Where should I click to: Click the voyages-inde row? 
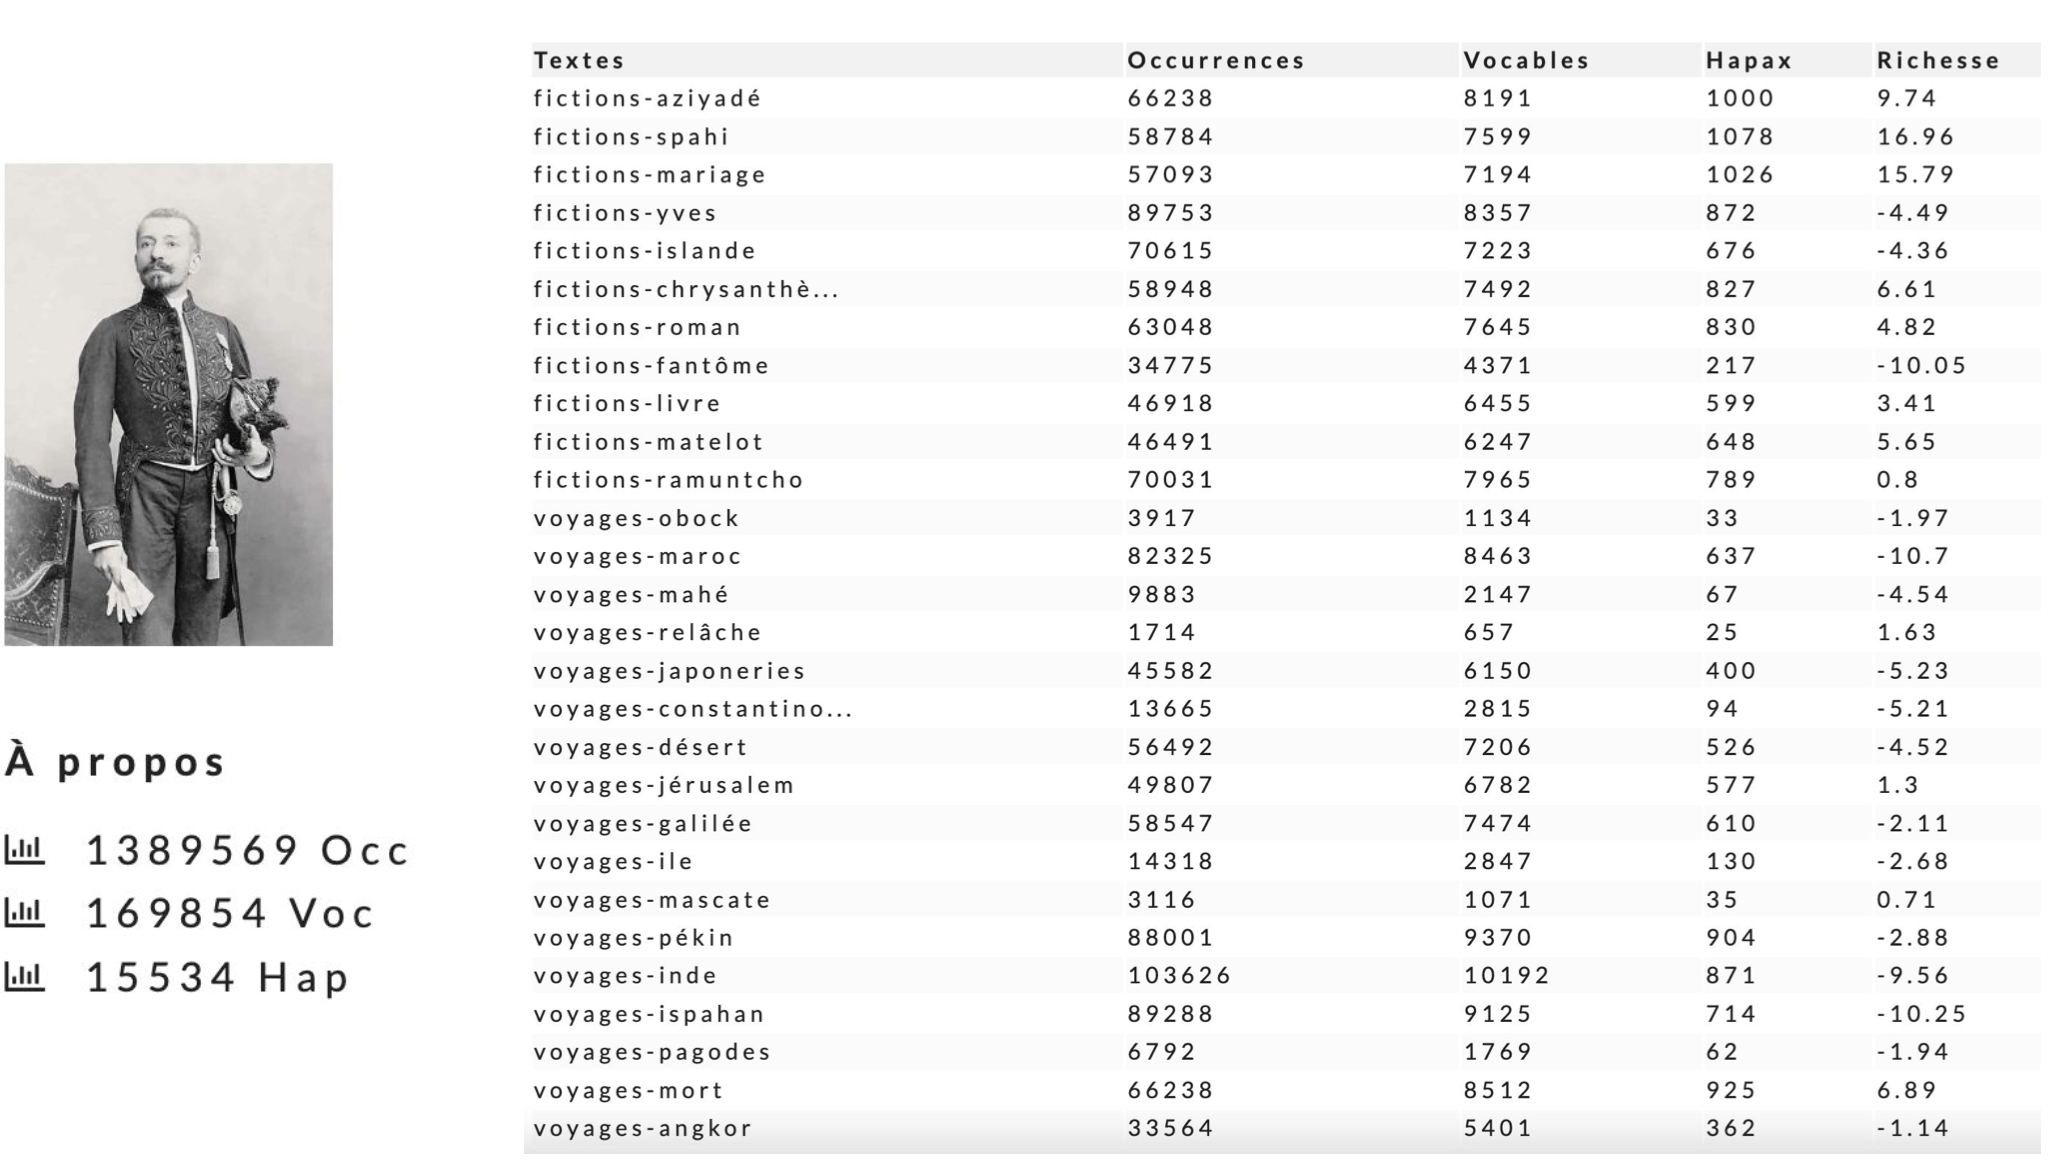[x=1286, y=975]
